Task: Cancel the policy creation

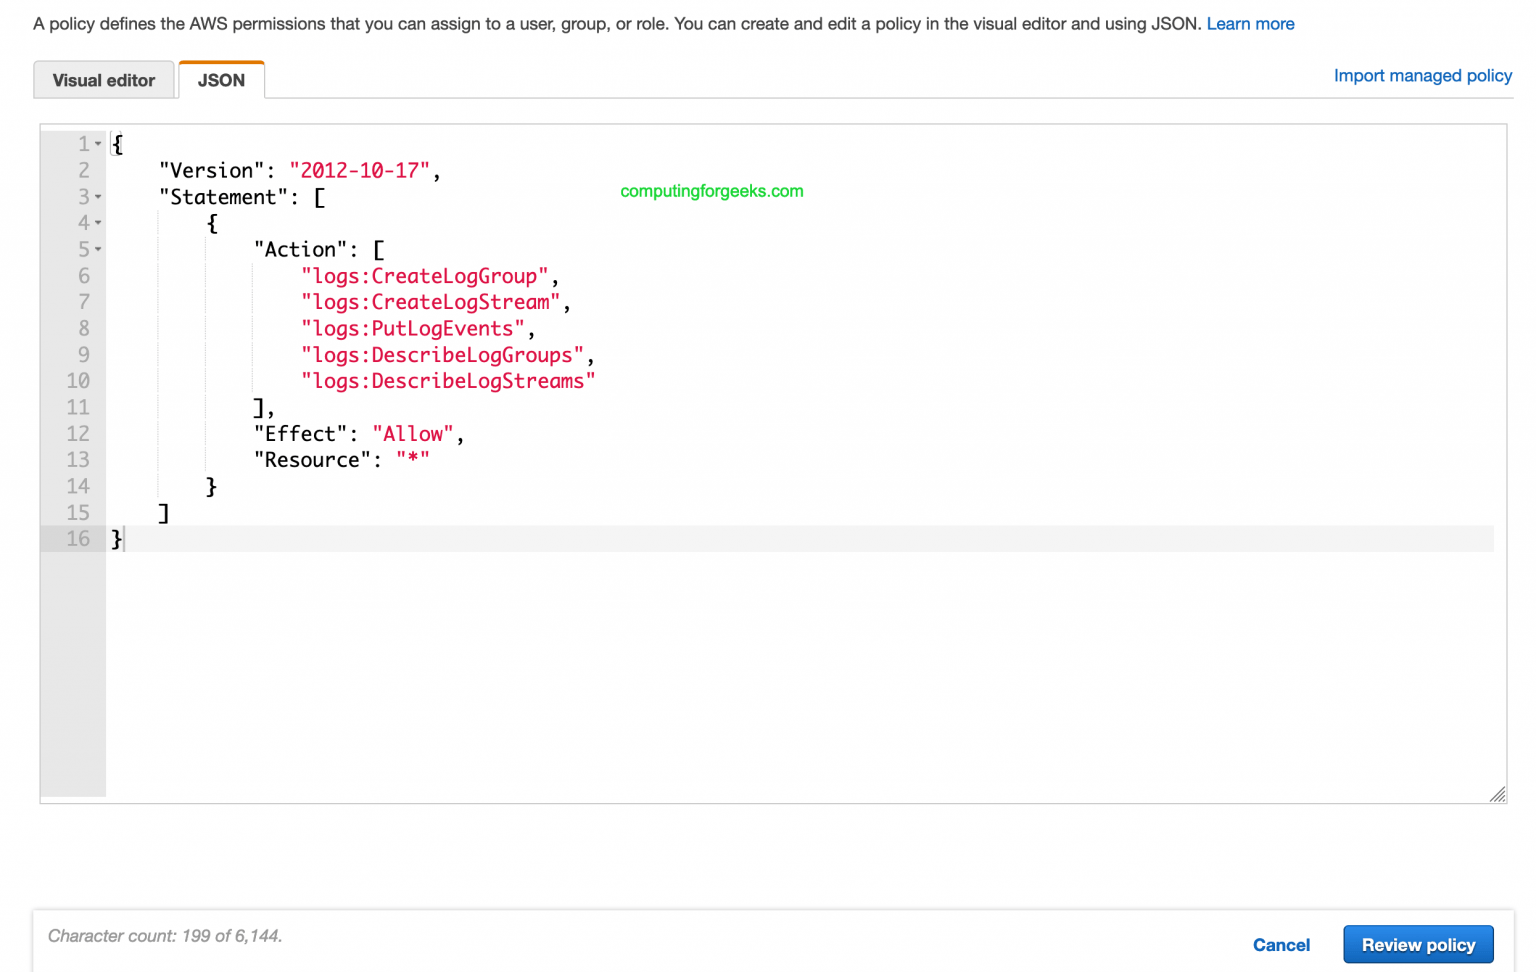Action: pyautogui.click(x=1281, y=944)
